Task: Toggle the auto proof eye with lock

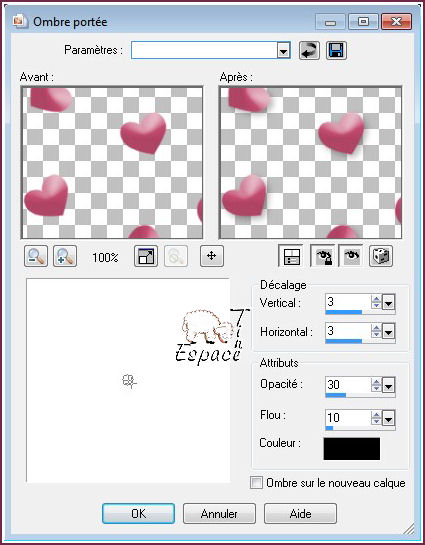Action: 322,256
